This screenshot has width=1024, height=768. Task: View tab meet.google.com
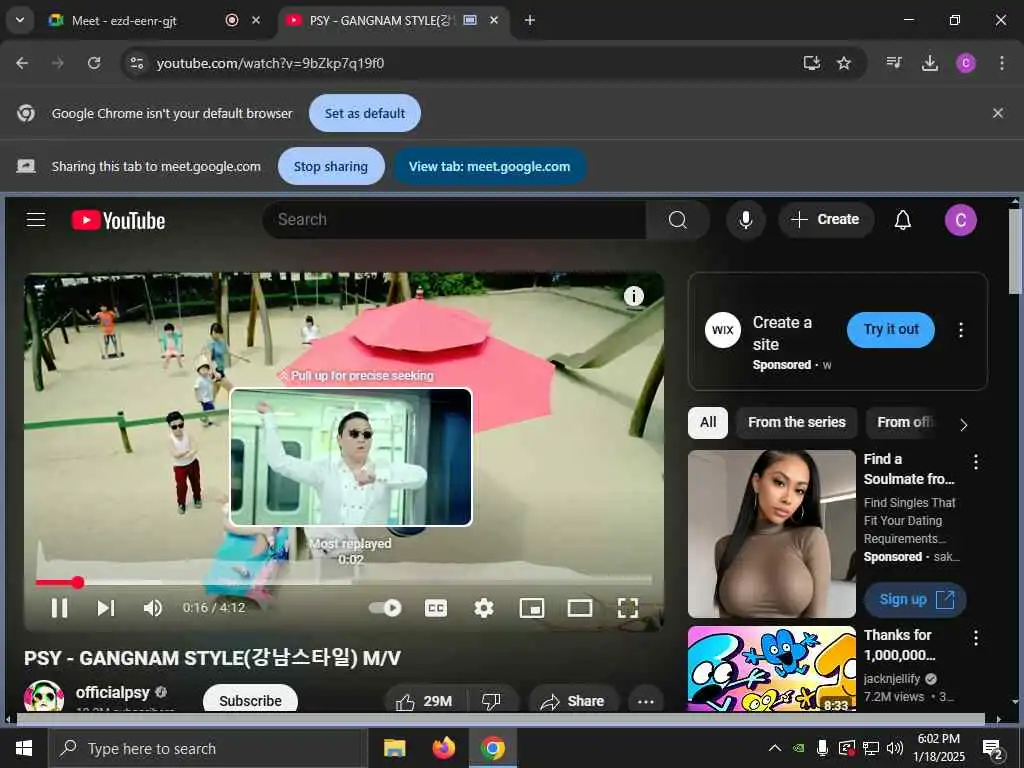(x=489, y=167)
